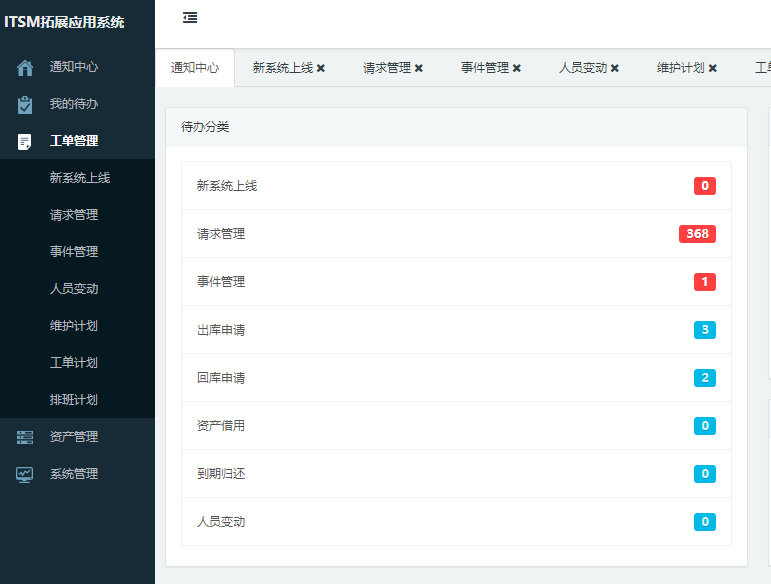Click the 待办分类 panel heading

point(205,127)
